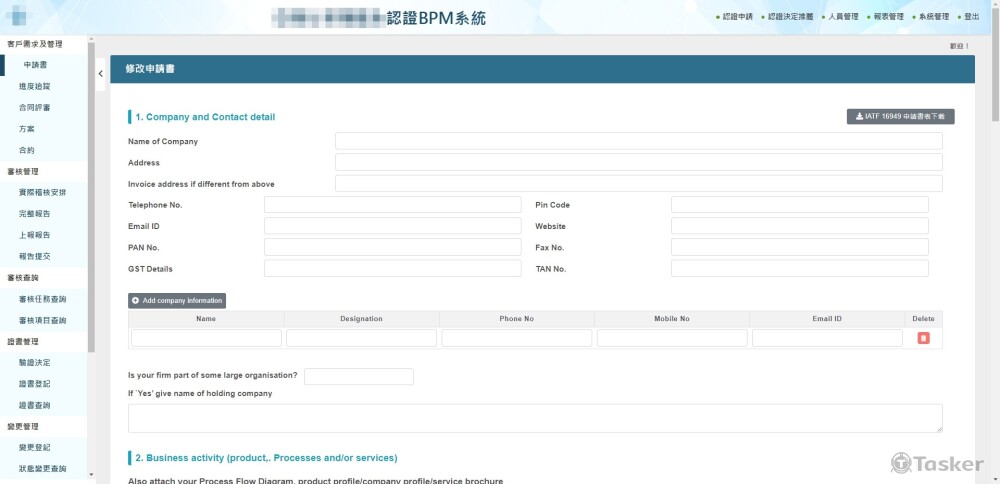Select 進度追蹤 in the sidebar

coord(34,87)
